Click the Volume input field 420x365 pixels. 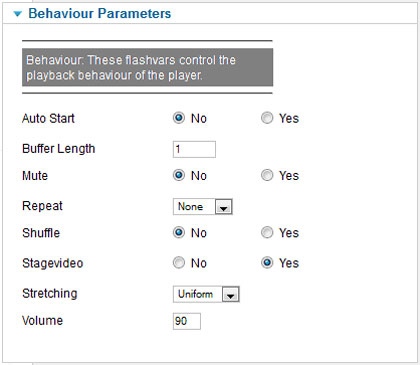coord(187,321)
